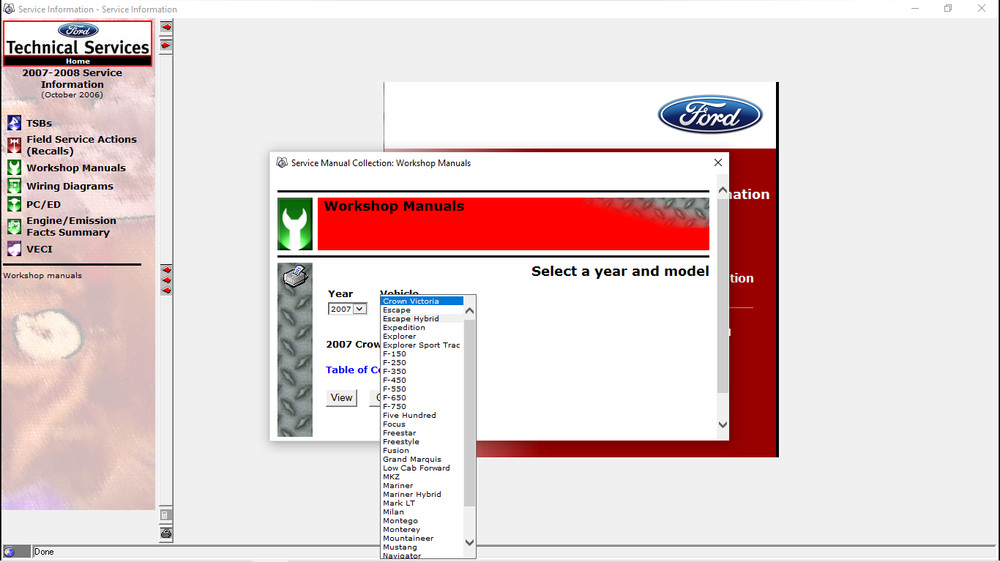Click dialog scrollbar down arrow
This screenshot has width=1000, height=562.
(723, 425)
